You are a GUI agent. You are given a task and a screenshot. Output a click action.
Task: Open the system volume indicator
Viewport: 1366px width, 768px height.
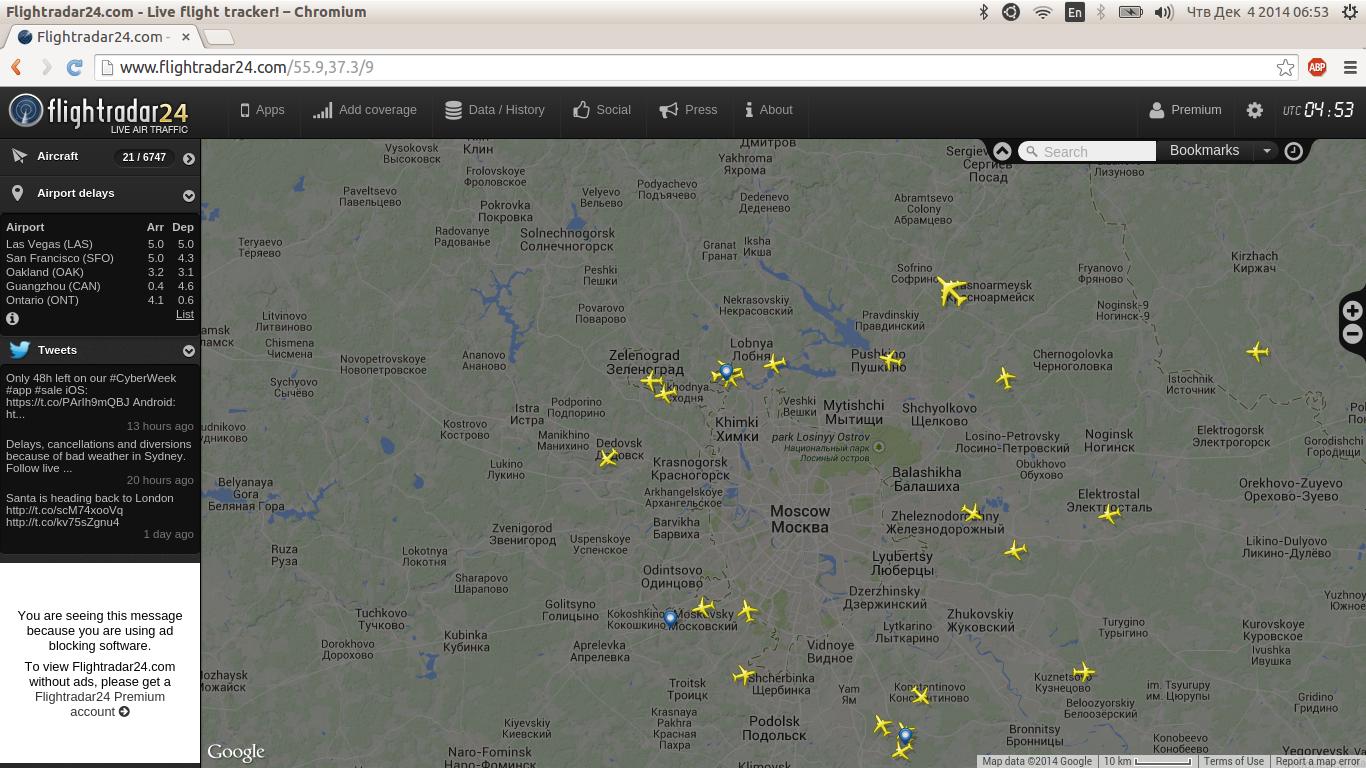[x=1164, y=12]
